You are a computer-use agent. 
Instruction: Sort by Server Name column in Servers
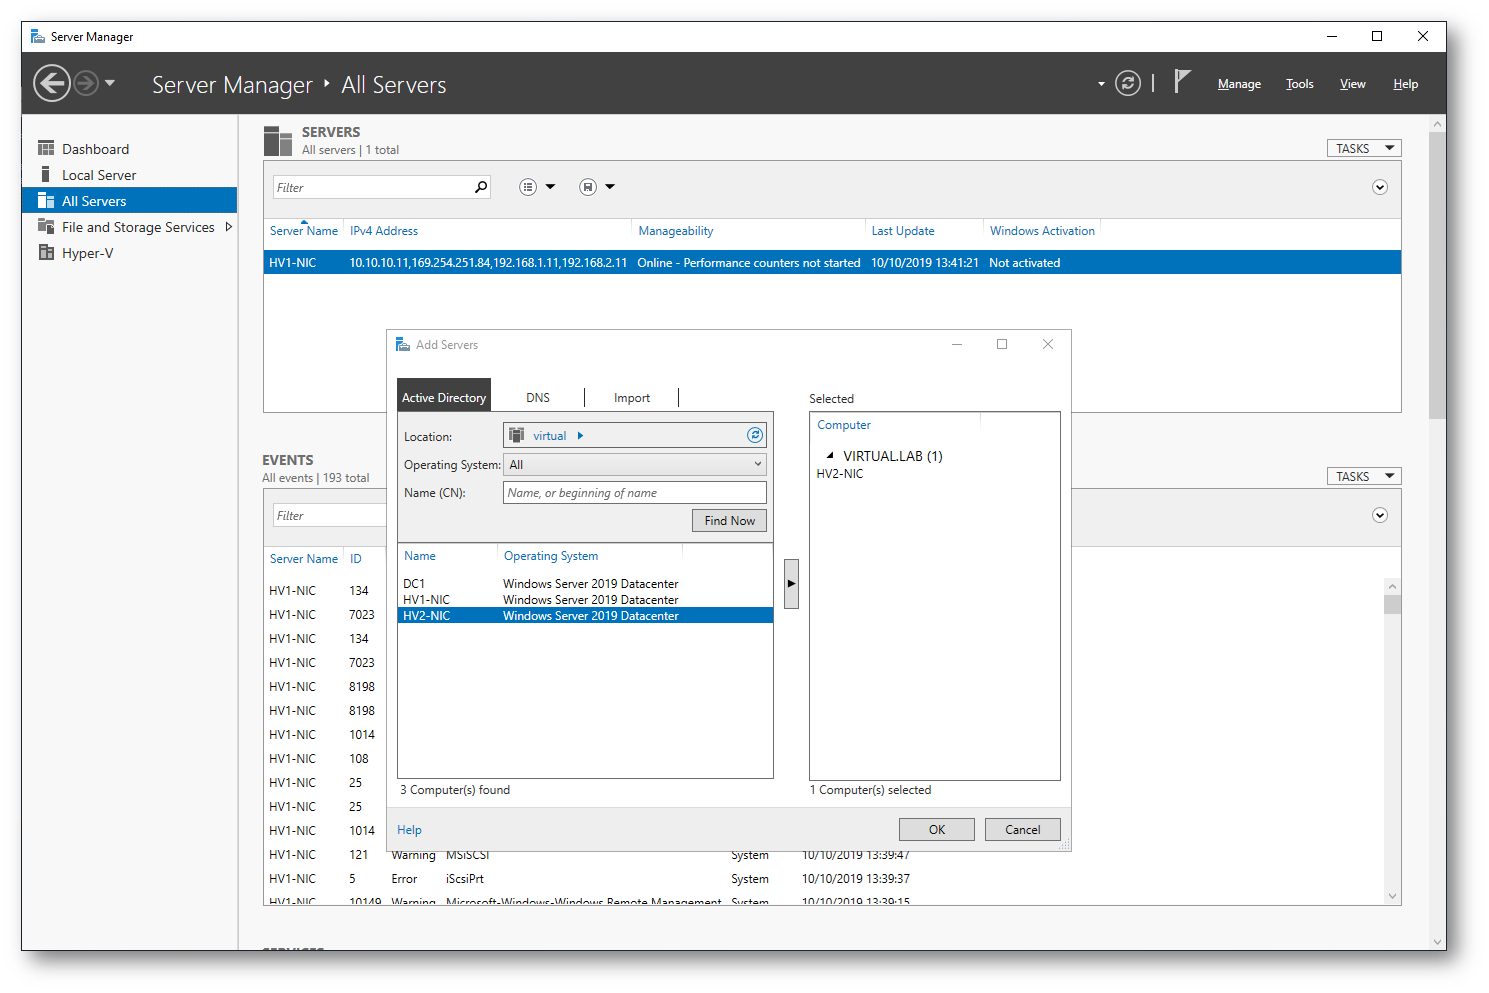tap(304, 231)
